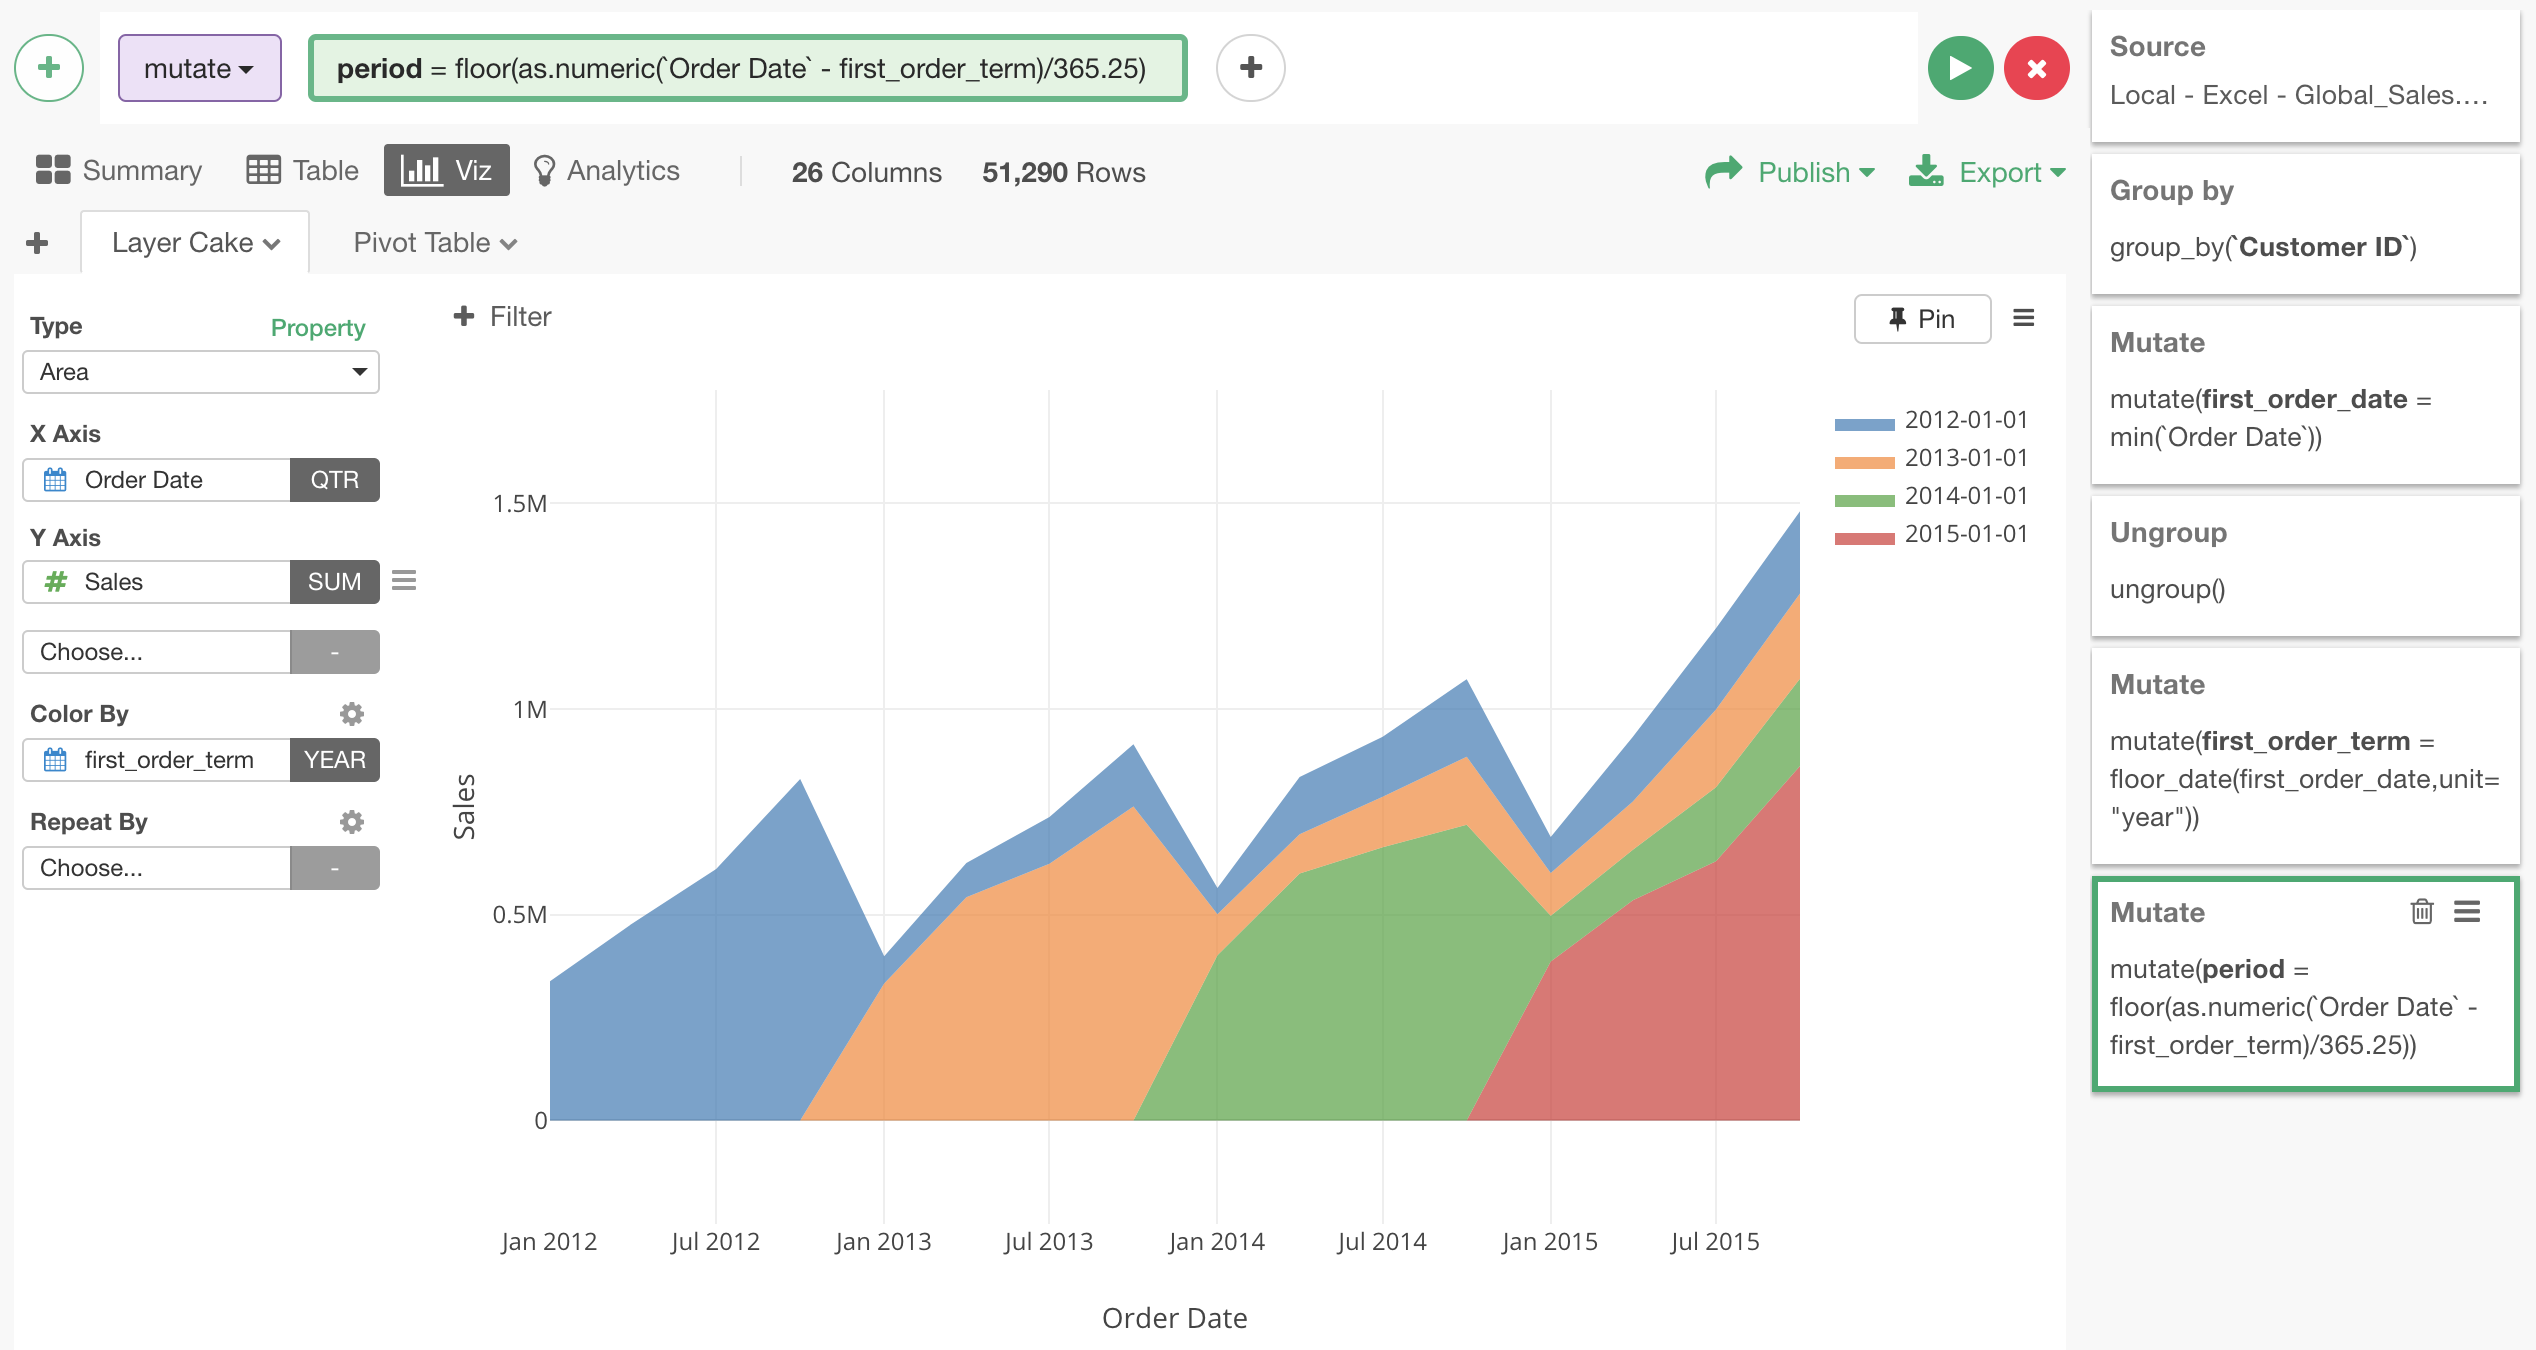The image size is (2536, 1350).
Task: Click the red cancel X button
Action: (x=2036, y=68)
